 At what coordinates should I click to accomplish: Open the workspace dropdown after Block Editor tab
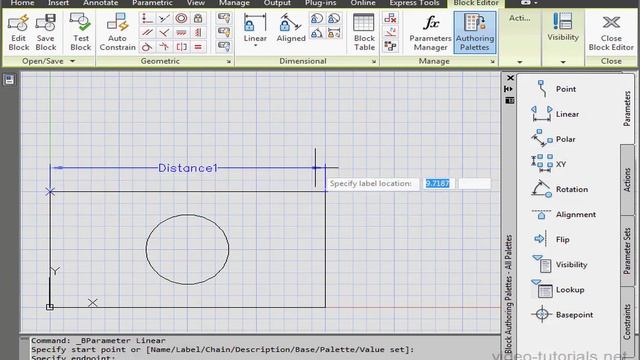click(529, 3)
